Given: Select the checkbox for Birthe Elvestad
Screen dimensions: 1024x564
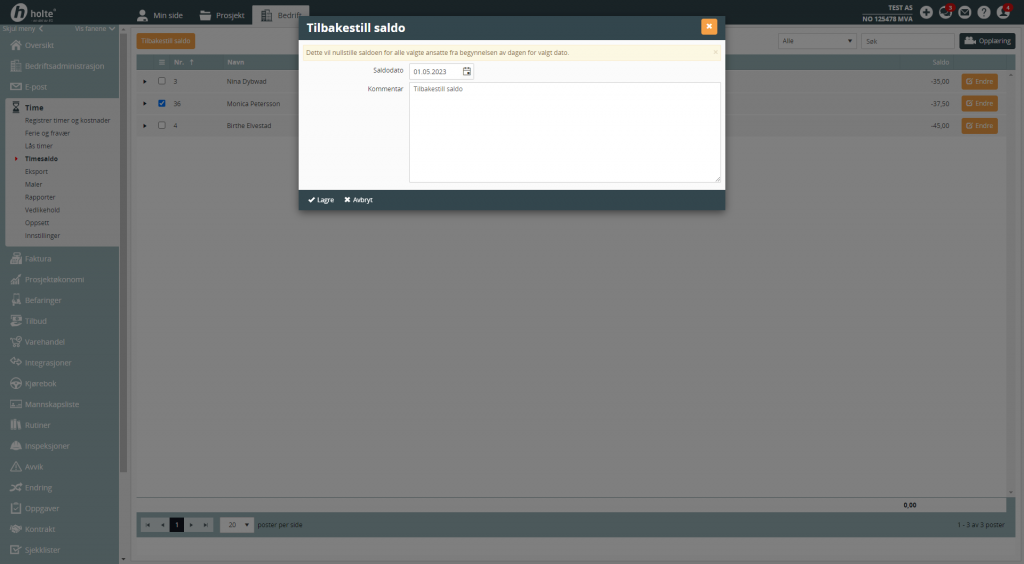Looking at the screenshot, I should click(x=162, y=125).
